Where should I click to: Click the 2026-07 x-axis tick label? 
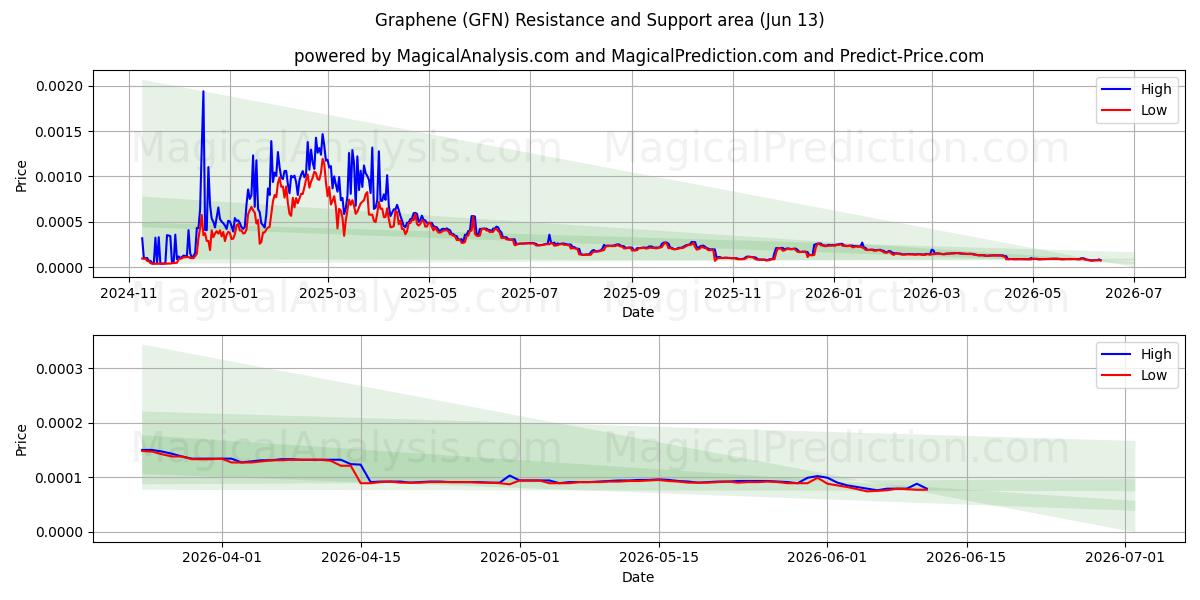coord(1134,293)
